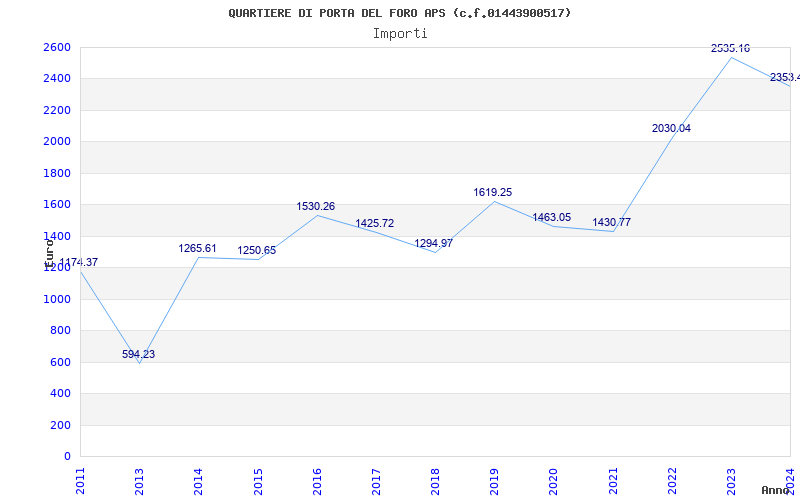This screenshot has width=800, height=500.
Task: Click x-axis year 2014
Action: tap(198, 482)
